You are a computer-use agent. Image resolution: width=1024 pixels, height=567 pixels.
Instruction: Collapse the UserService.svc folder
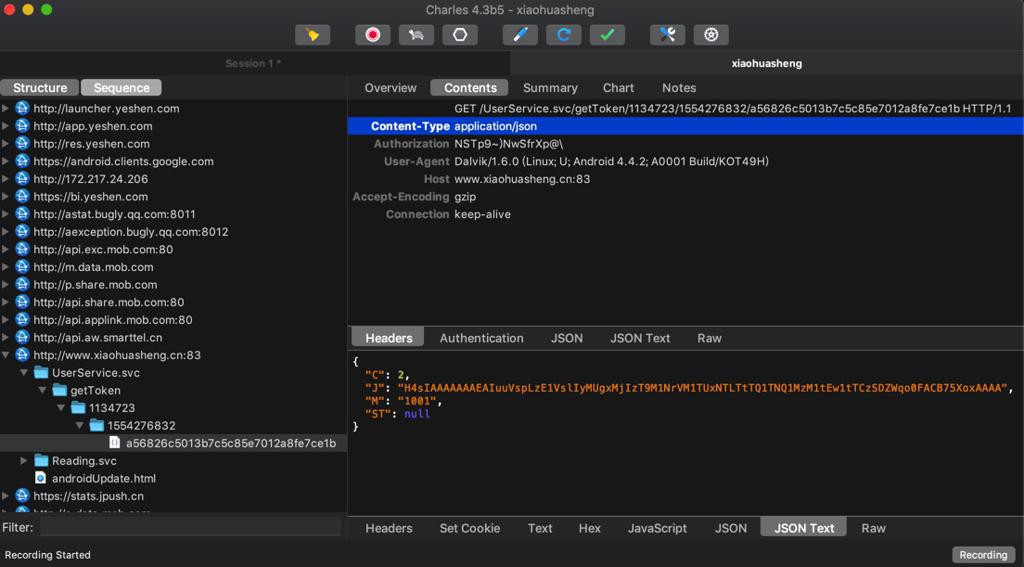click(24, 373)
